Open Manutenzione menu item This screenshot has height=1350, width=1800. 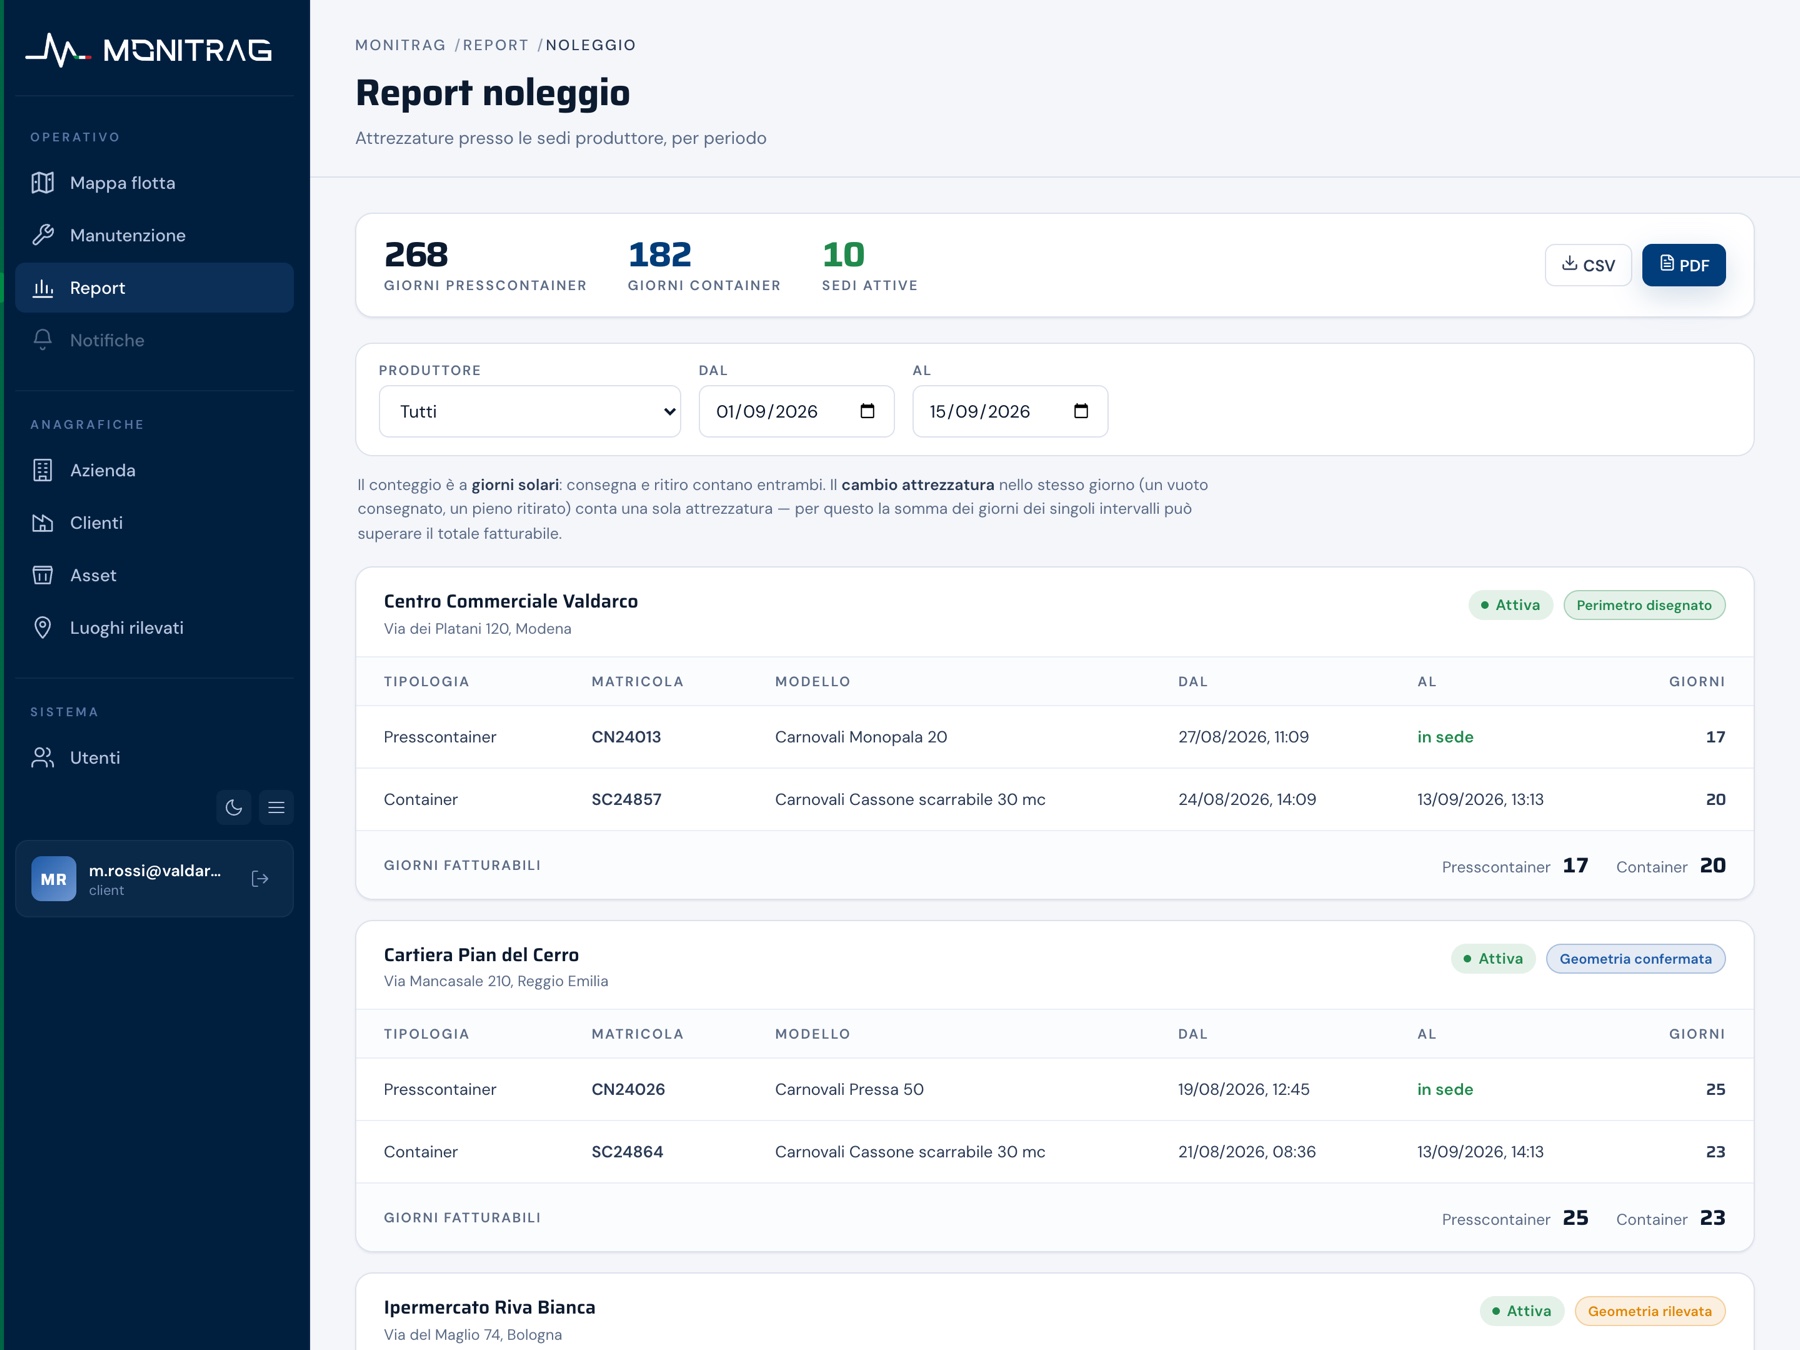[155, 235]
